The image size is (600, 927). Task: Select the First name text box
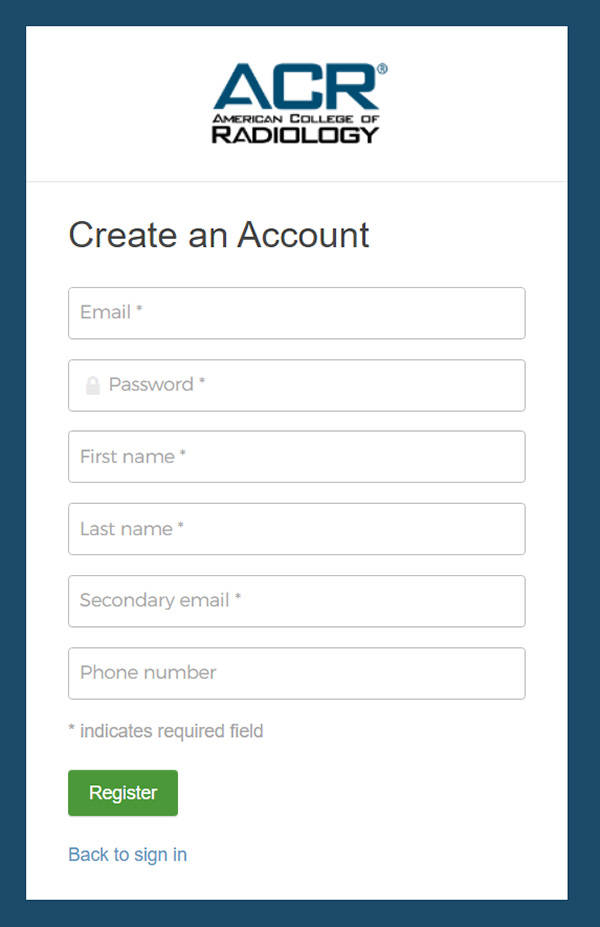click(x=296, y=457)
